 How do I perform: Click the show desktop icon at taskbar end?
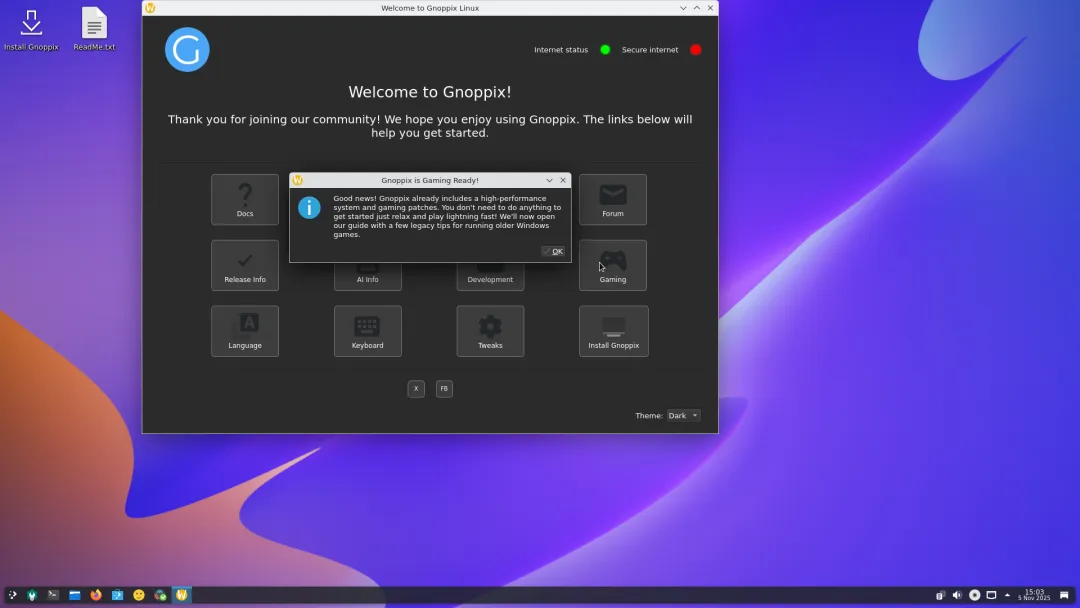coord(1064,595)
